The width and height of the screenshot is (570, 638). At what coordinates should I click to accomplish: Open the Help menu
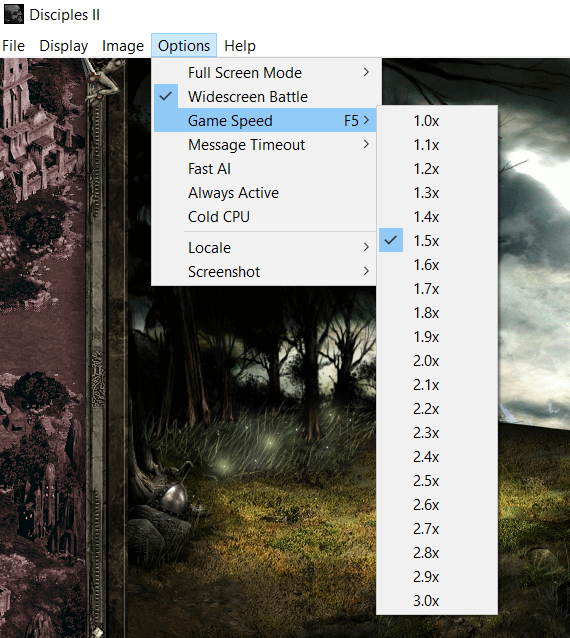click(240, 46)
